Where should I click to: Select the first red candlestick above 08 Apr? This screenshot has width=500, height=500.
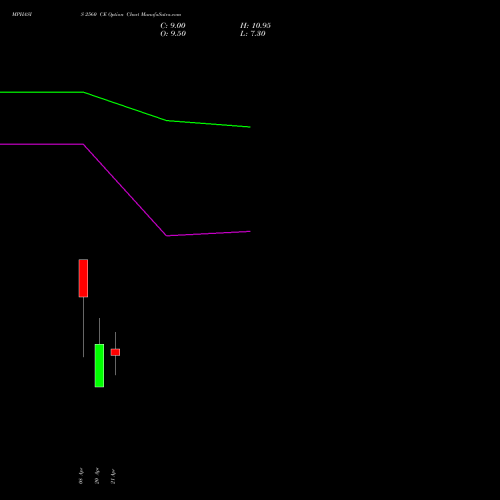point(83,278)
